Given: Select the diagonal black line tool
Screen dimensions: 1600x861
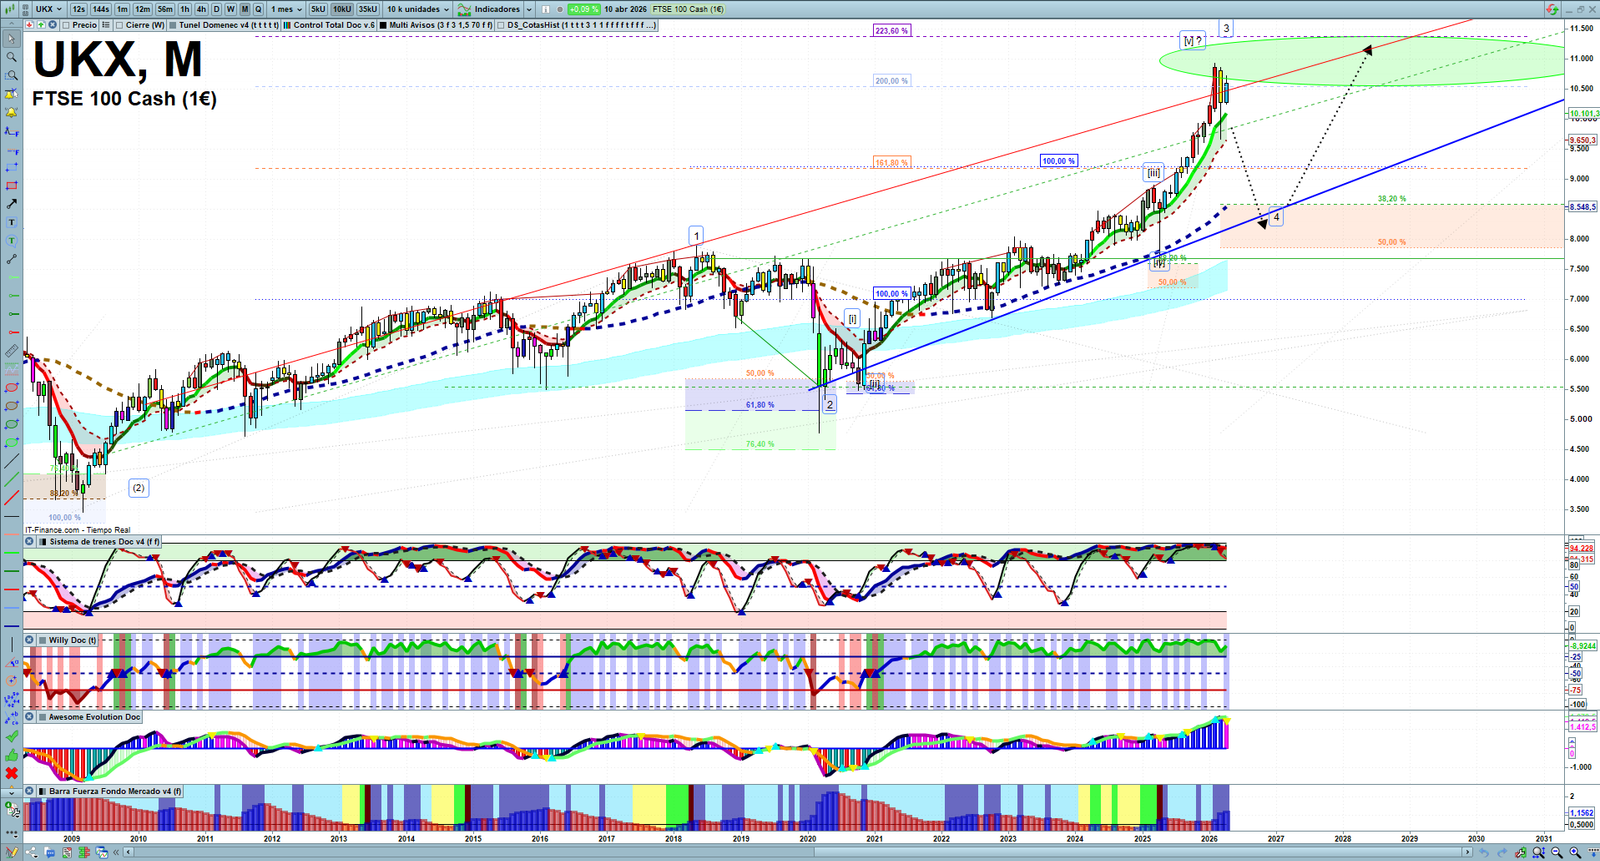Looking at the screenshot, I should click(11, 461).
